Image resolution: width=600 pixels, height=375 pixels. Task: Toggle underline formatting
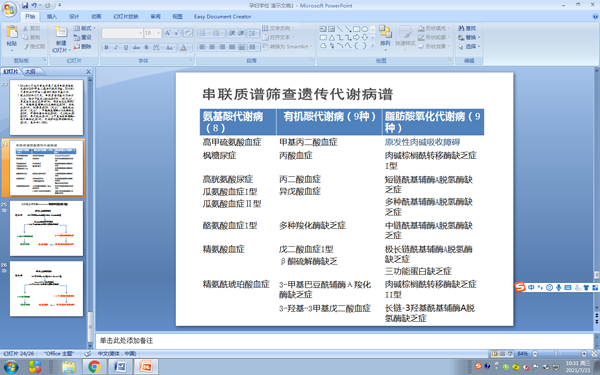pyautogui.click(x=126, y=47)
